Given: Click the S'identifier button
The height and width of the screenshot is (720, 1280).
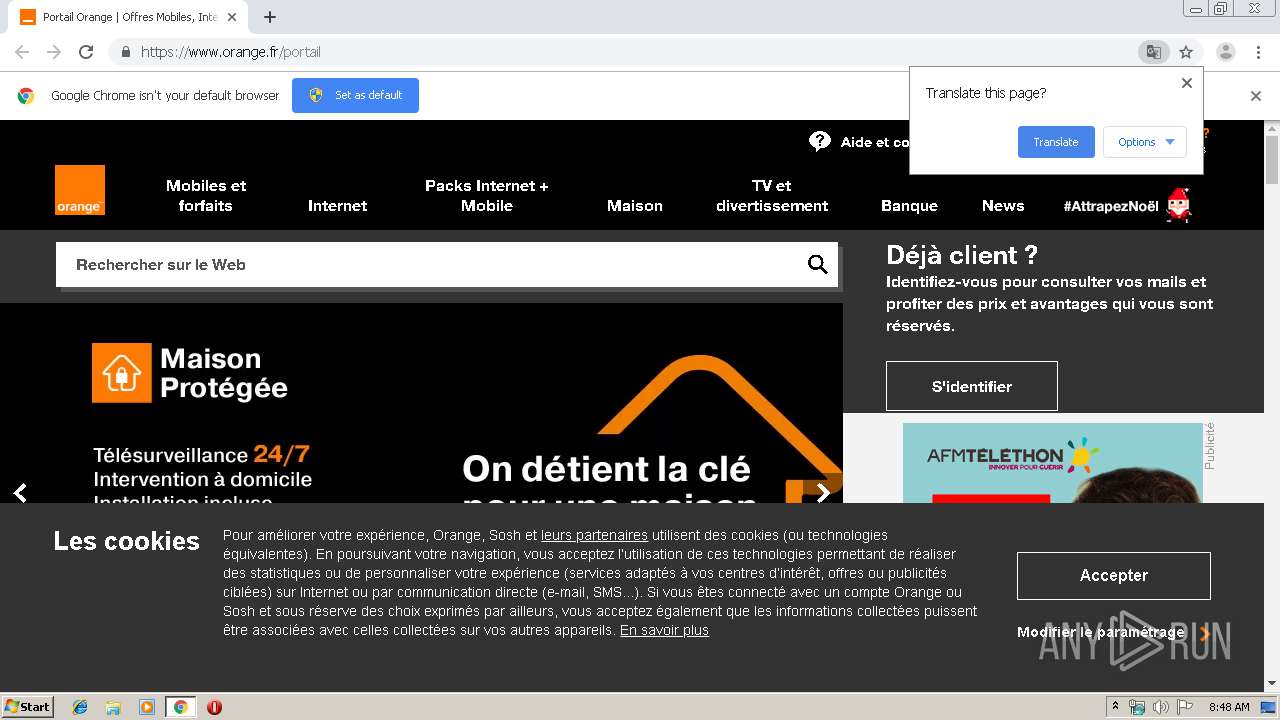Looking at the screenshot, I should (x=972, y=386).
